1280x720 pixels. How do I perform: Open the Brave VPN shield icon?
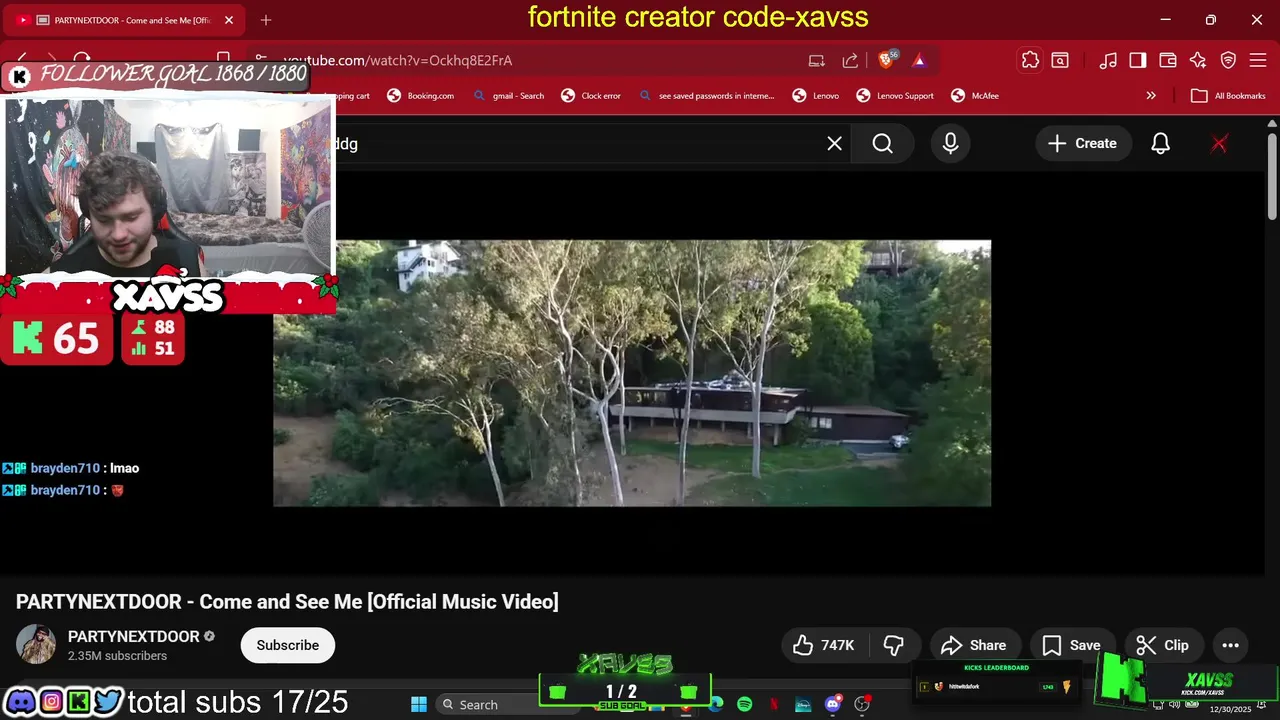click(x=1228, y=60)
